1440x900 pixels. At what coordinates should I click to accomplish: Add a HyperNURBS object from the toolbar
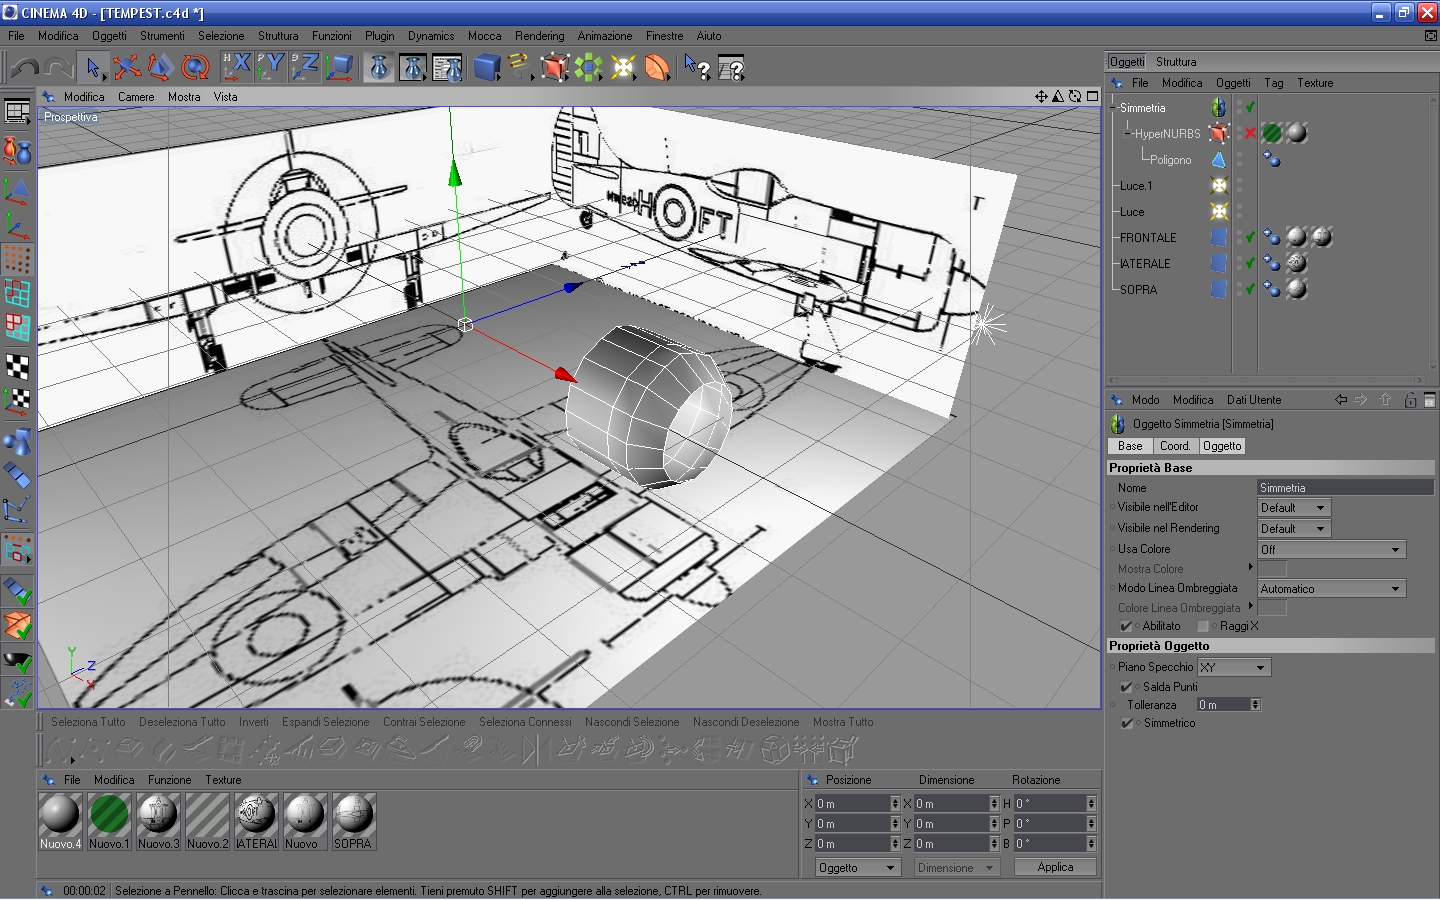click(554, 67)
